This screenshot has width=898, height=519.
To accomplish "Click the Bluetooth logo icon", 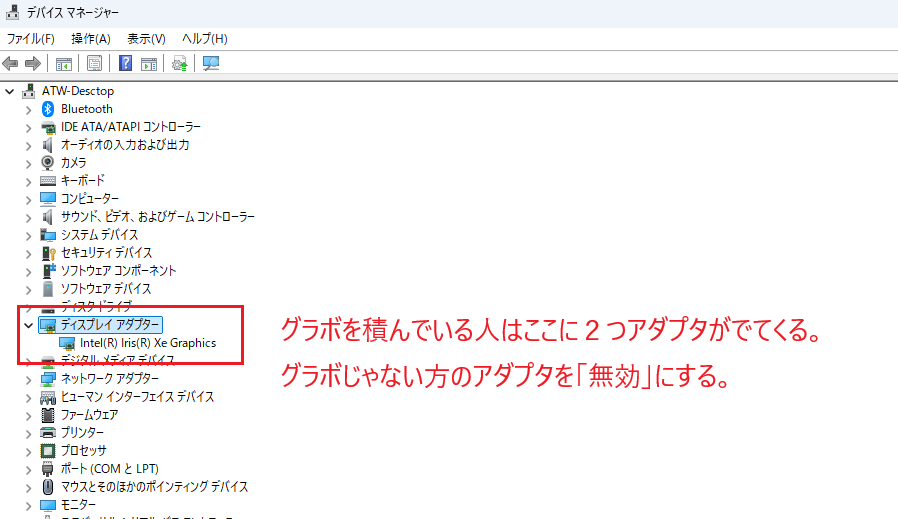I will tap(48, 109).
